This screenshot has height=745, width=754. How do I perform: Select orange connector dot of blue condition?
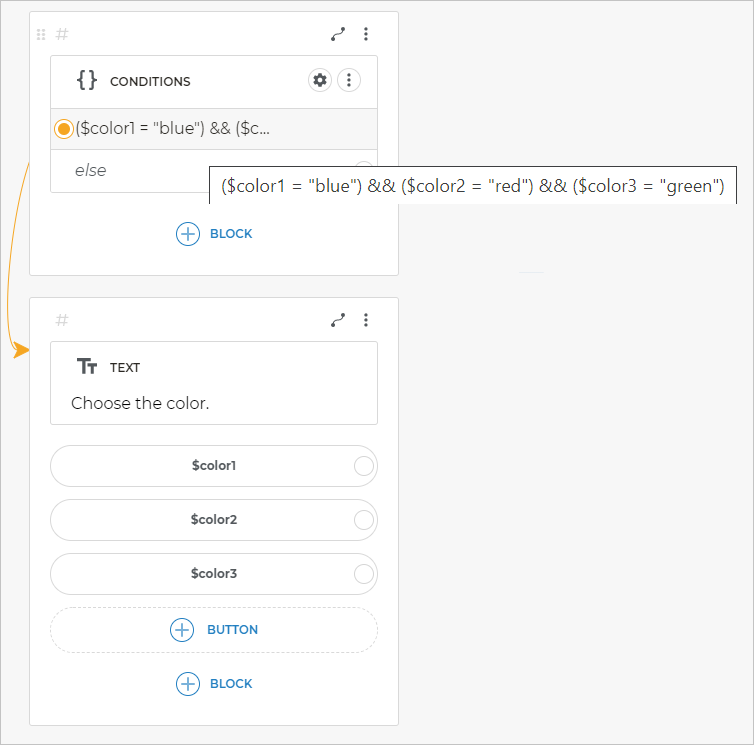click(64, 129)
